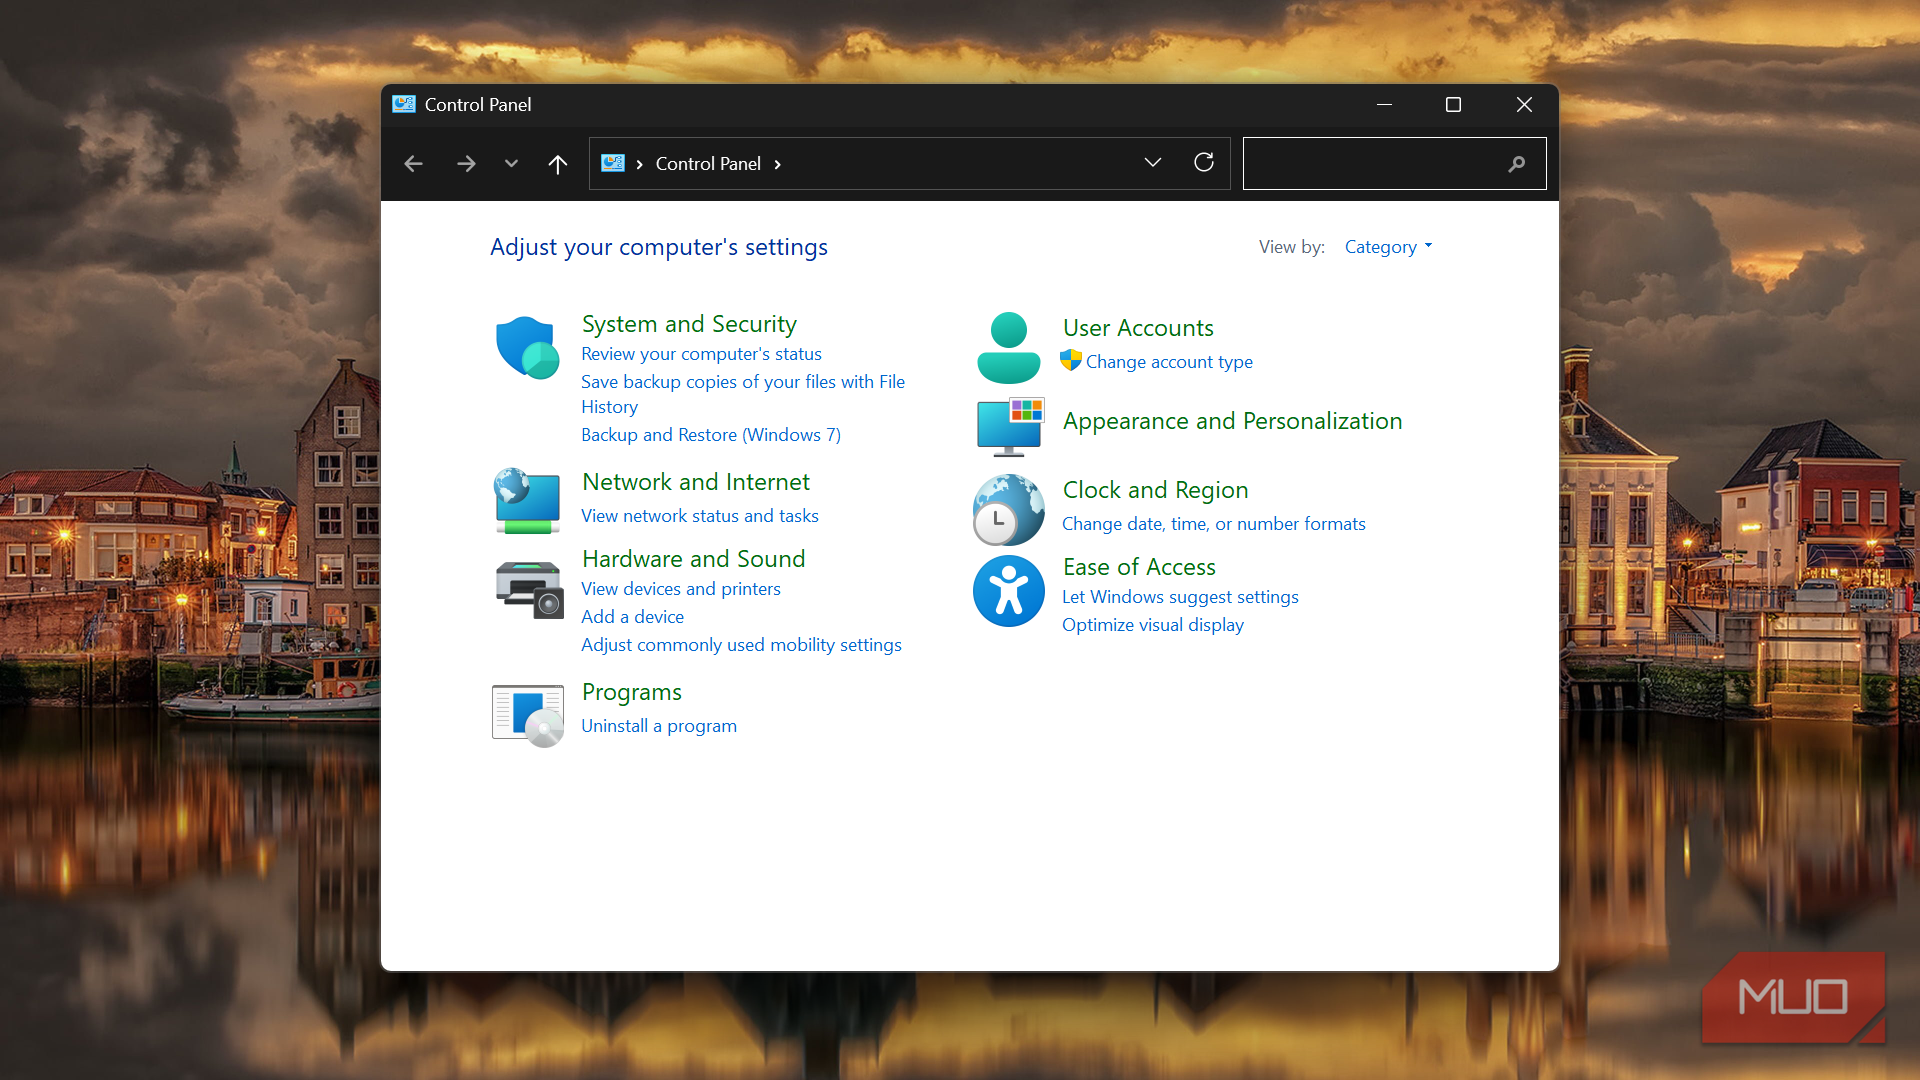Open Network and Internet category
1920x1080 pixels.
click(x=696, y=482)
